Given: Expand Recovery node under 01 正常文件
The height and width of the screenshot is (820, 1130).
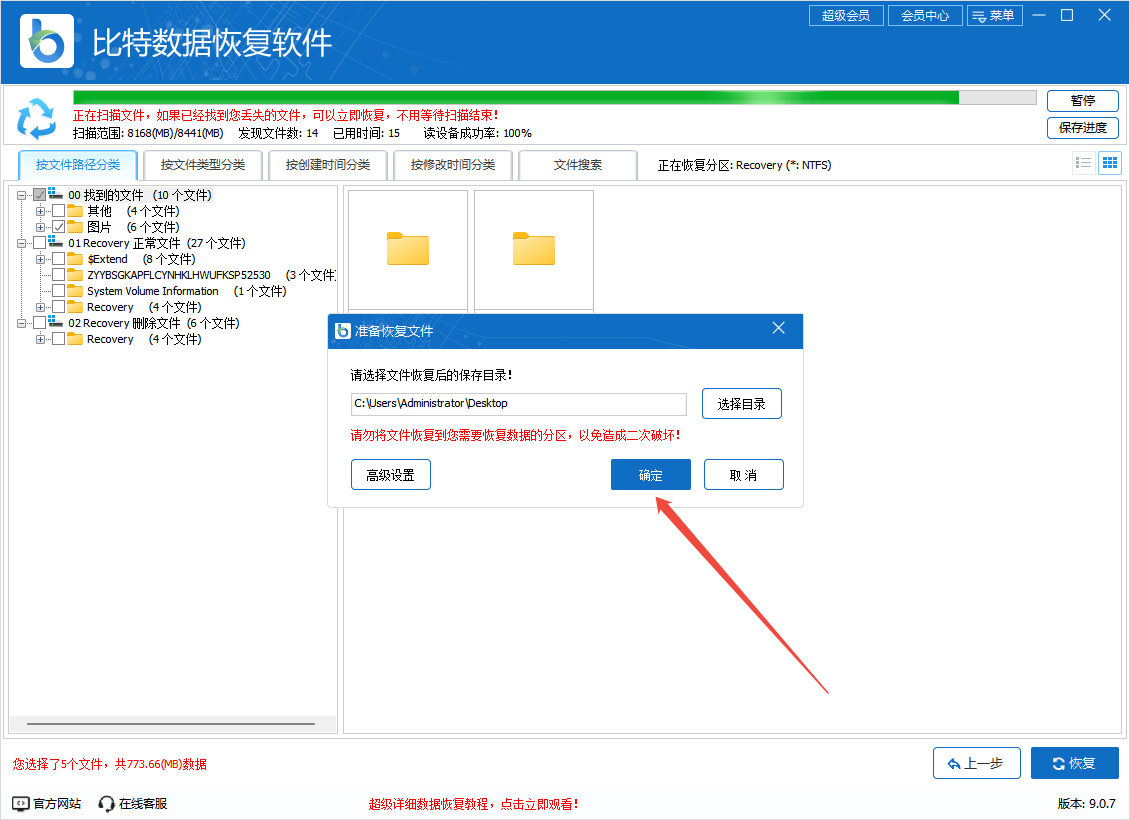Looking at the screenshot, I should click(x=40, y=307).
